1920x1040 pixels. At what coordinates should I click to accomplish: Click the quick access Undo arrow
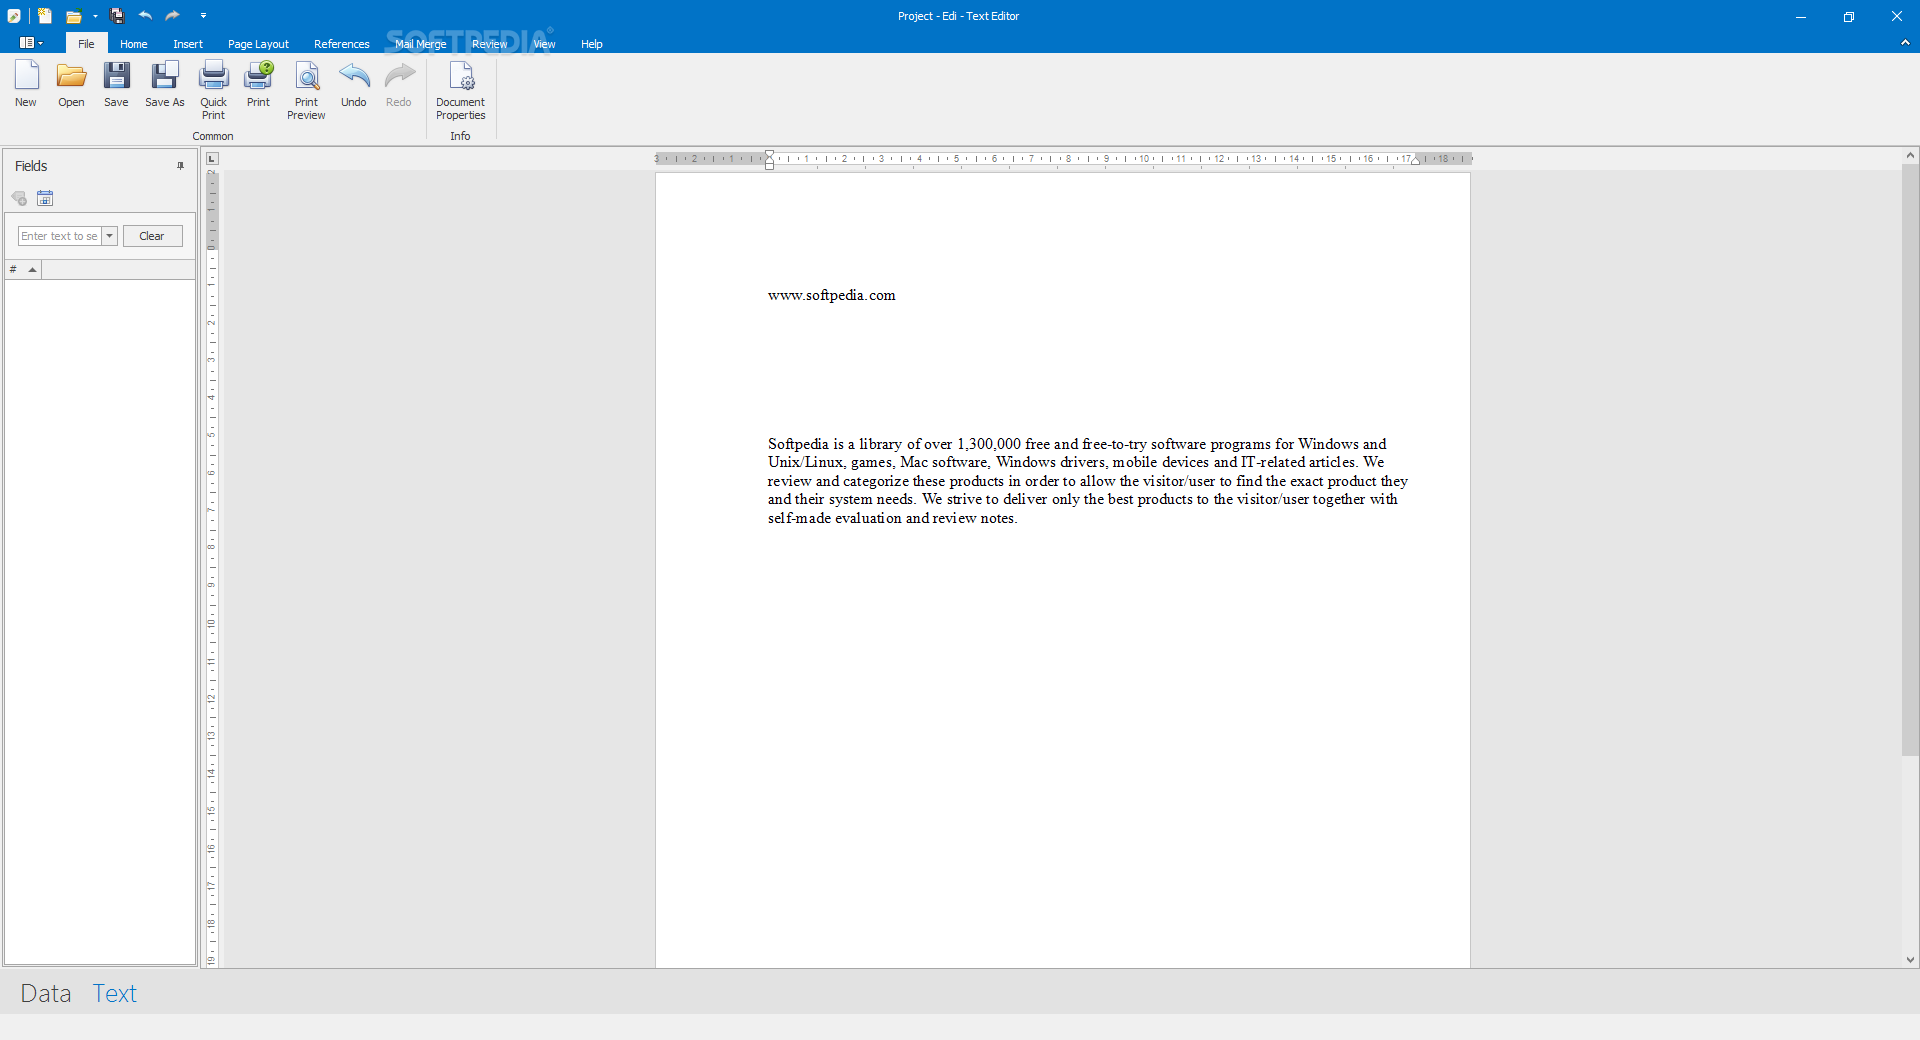click(145, 16)
